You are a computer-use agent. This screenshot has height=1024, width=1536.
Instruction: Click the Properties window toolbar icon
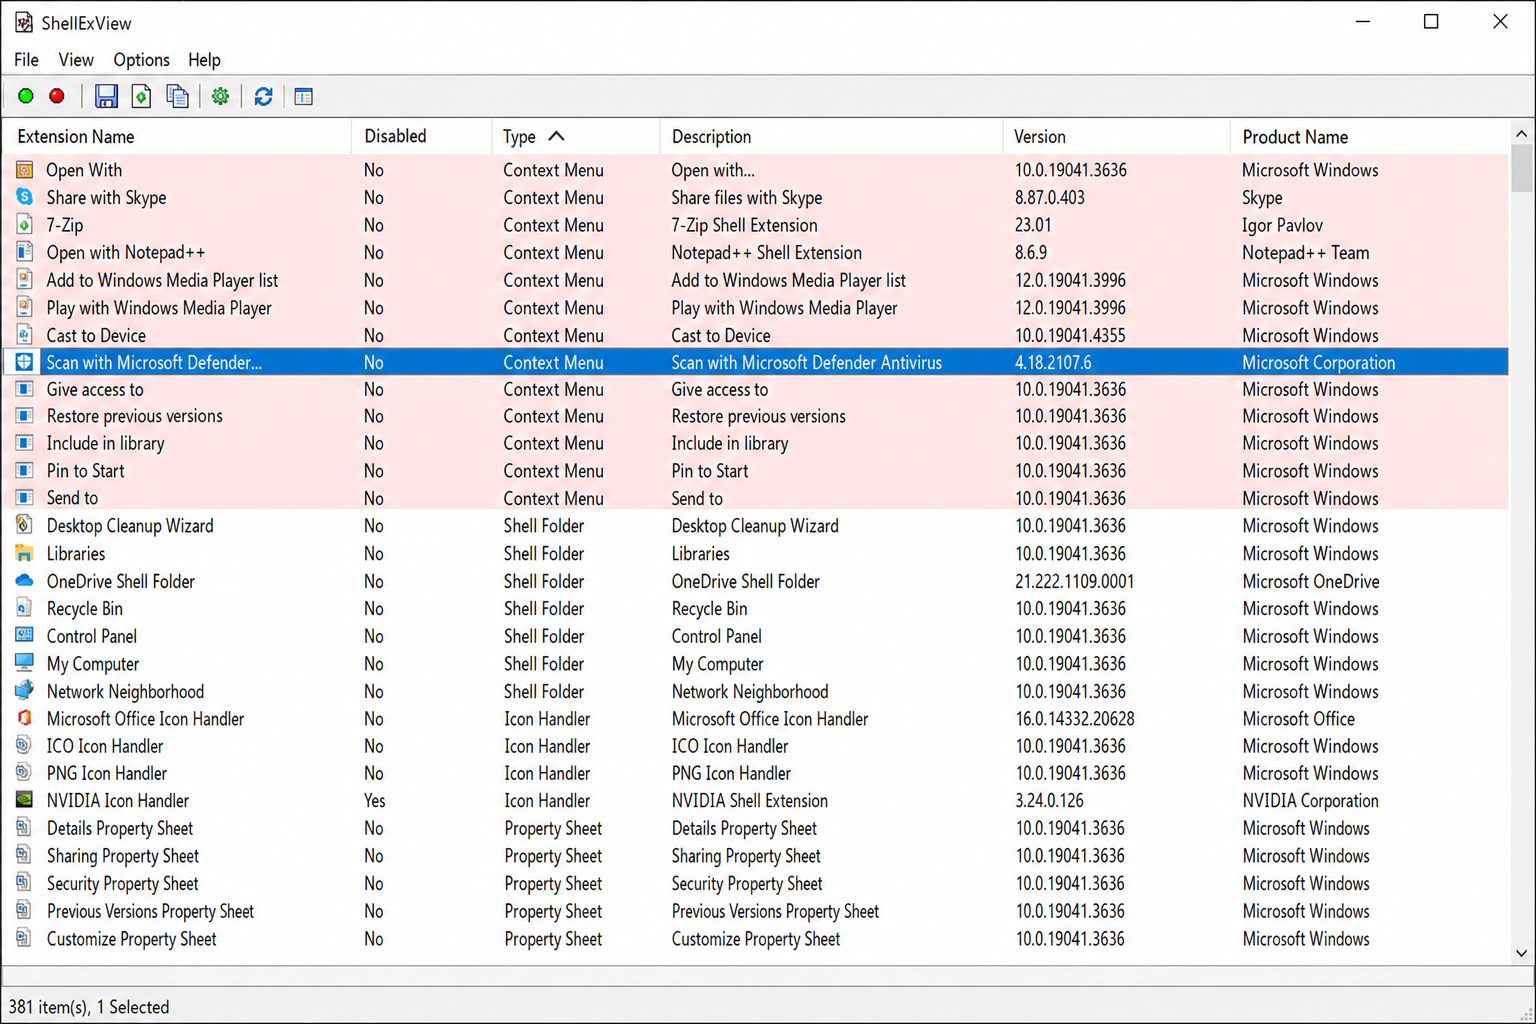(x=304, y=97)
